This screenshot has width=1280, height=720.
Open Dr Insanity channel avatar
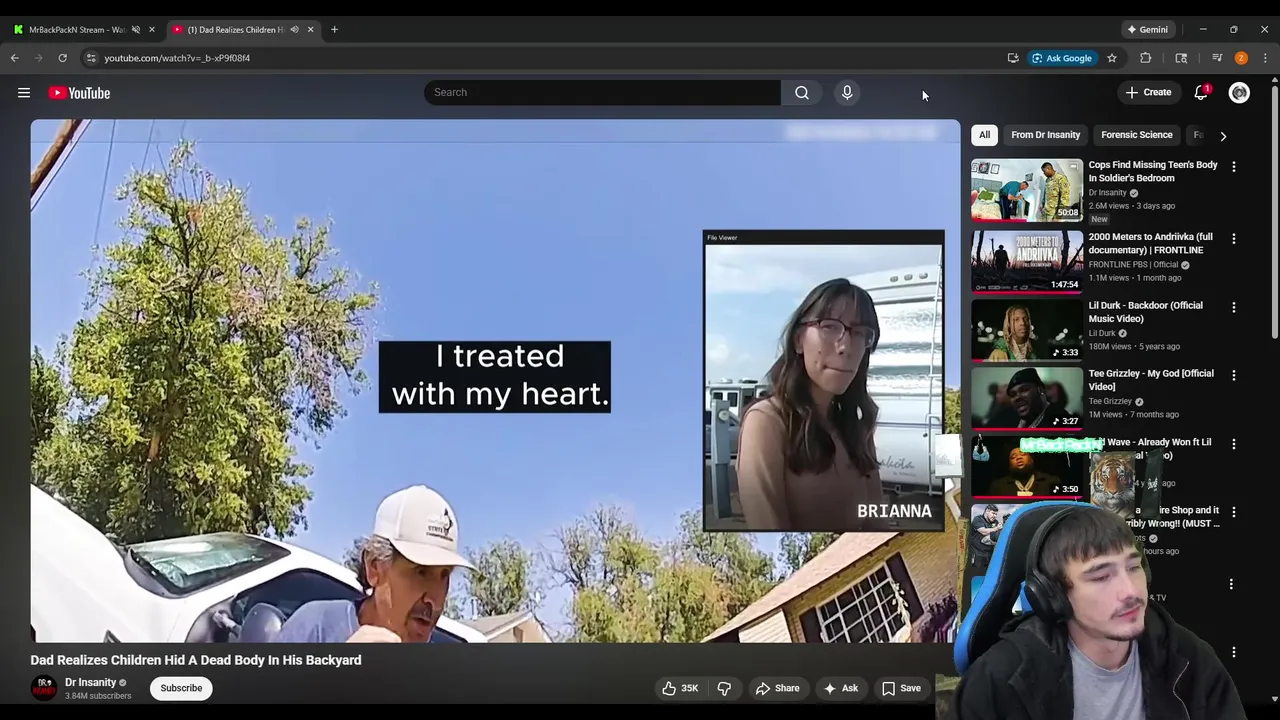44,688
